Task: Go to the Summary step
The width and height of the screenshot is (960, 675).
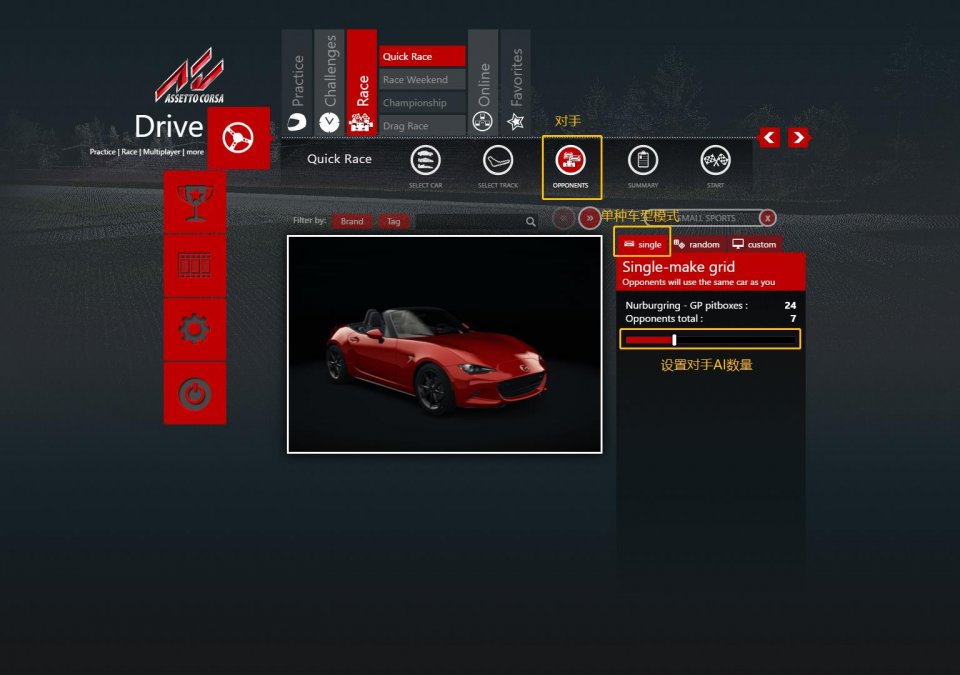Action: coord(643,167)
